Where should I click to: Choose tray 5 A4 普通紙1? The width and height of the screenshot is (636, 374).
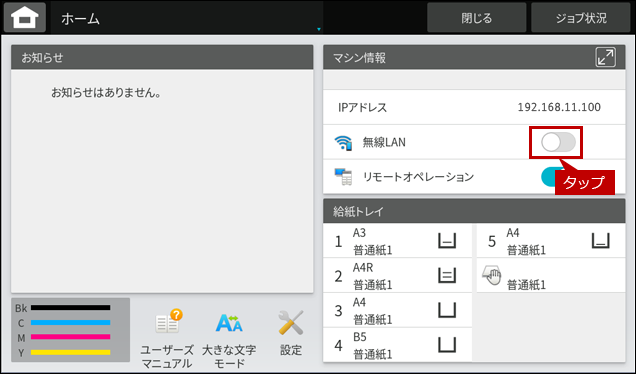coord(551,241)
